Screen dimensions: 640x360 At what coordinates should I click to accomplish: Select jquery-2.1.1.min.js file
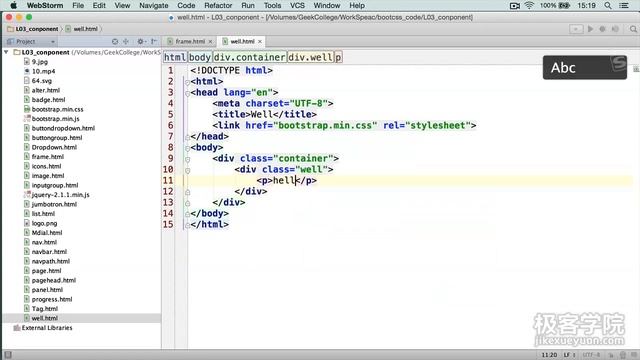point(60,195)
